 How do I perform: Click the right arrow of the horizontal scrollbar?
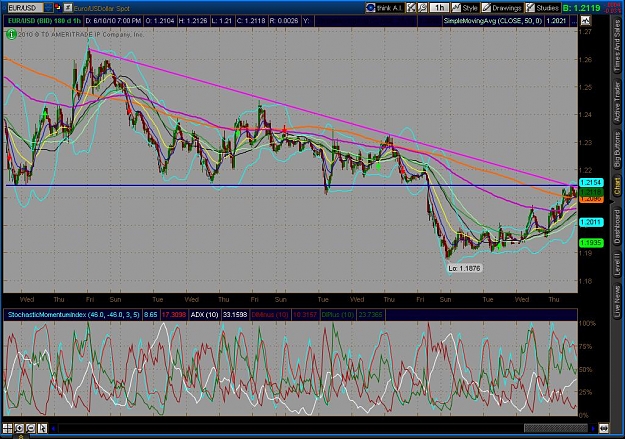(593, 429)
